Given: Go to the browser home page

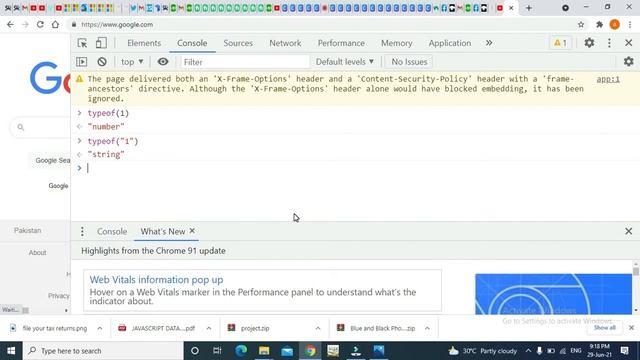Looking at the screenshot, I should (x=55, y=24).
